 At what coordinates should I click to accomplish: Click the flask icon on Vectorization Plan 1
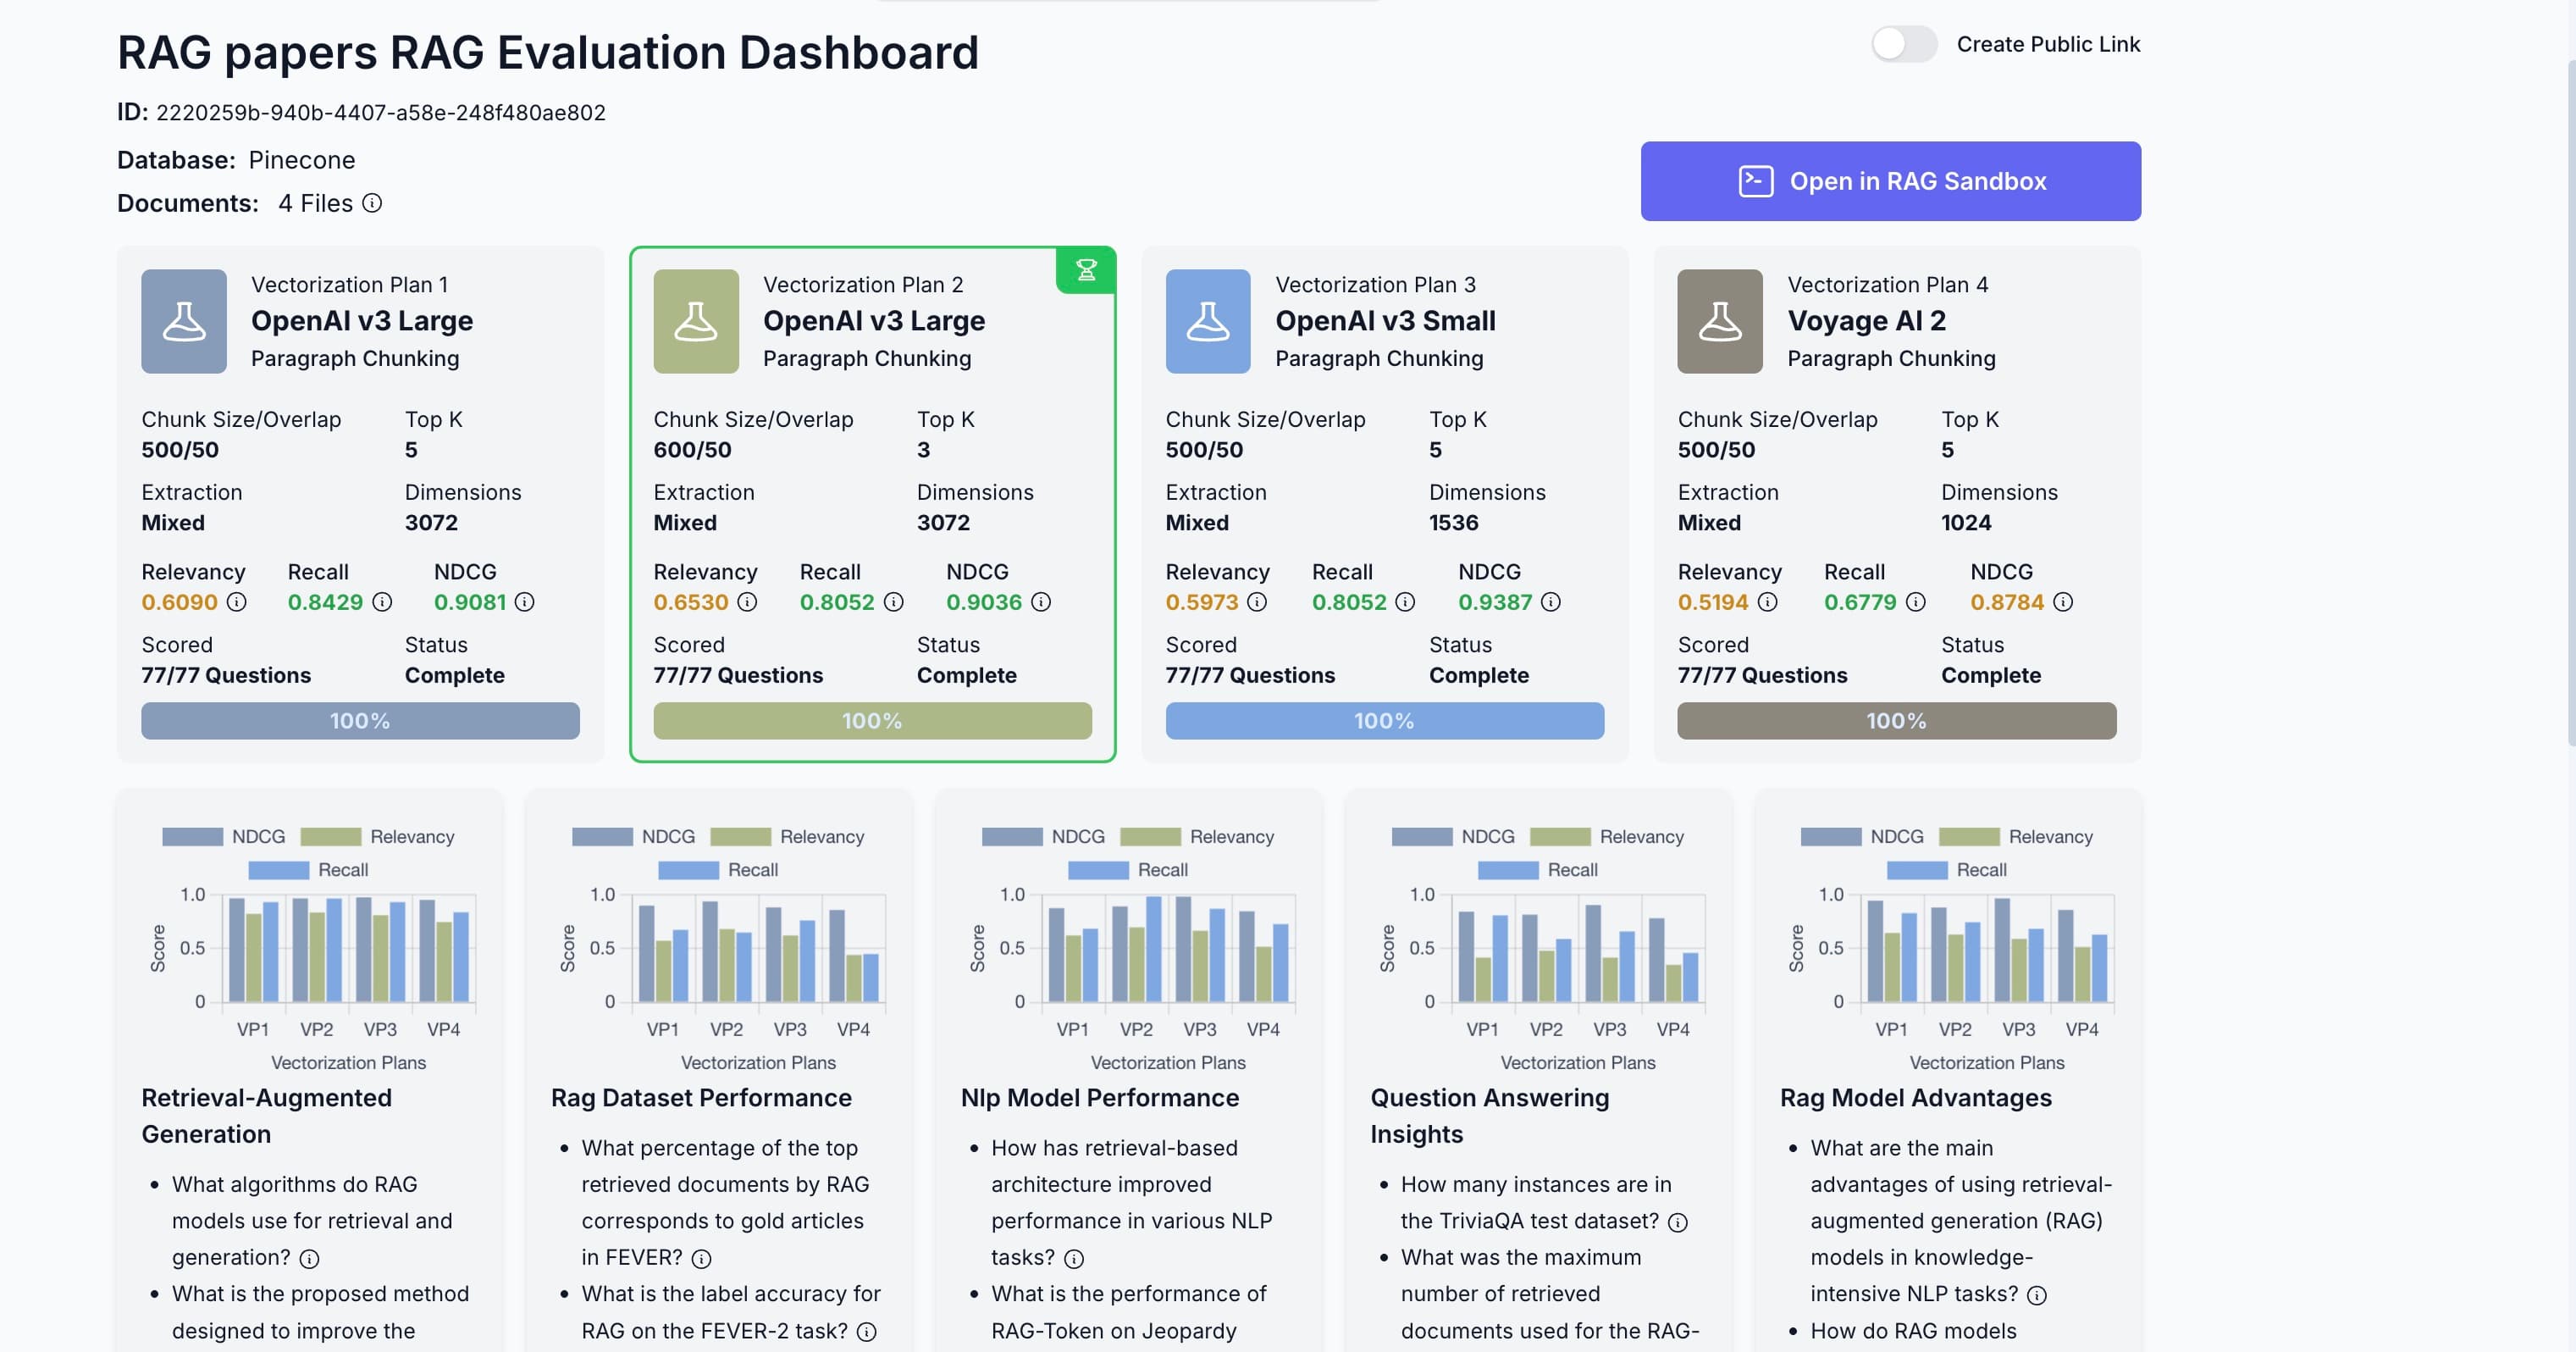pyautogui.click(x=184, y=321)
